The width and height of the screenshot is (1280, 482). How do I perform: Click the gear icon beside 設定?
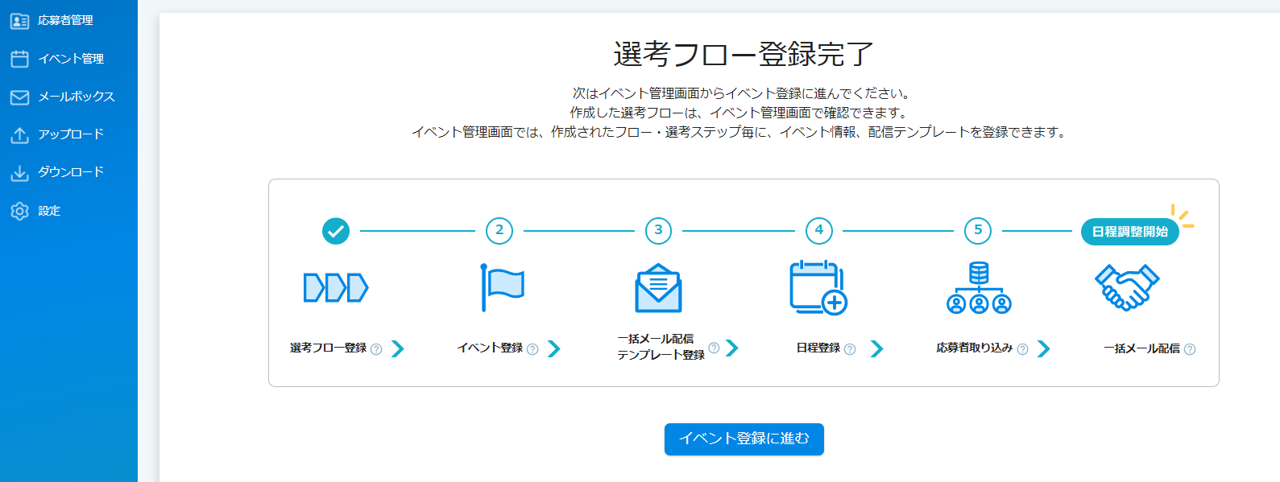(x=19, y=211)
